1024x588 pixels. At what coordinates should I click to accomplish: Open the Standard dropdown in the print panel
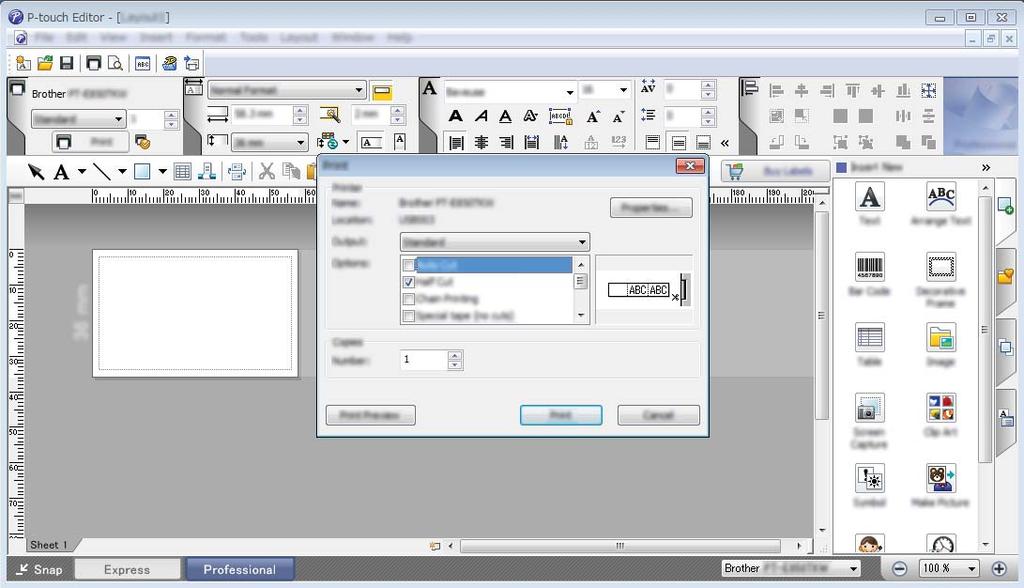click(78, 119)
